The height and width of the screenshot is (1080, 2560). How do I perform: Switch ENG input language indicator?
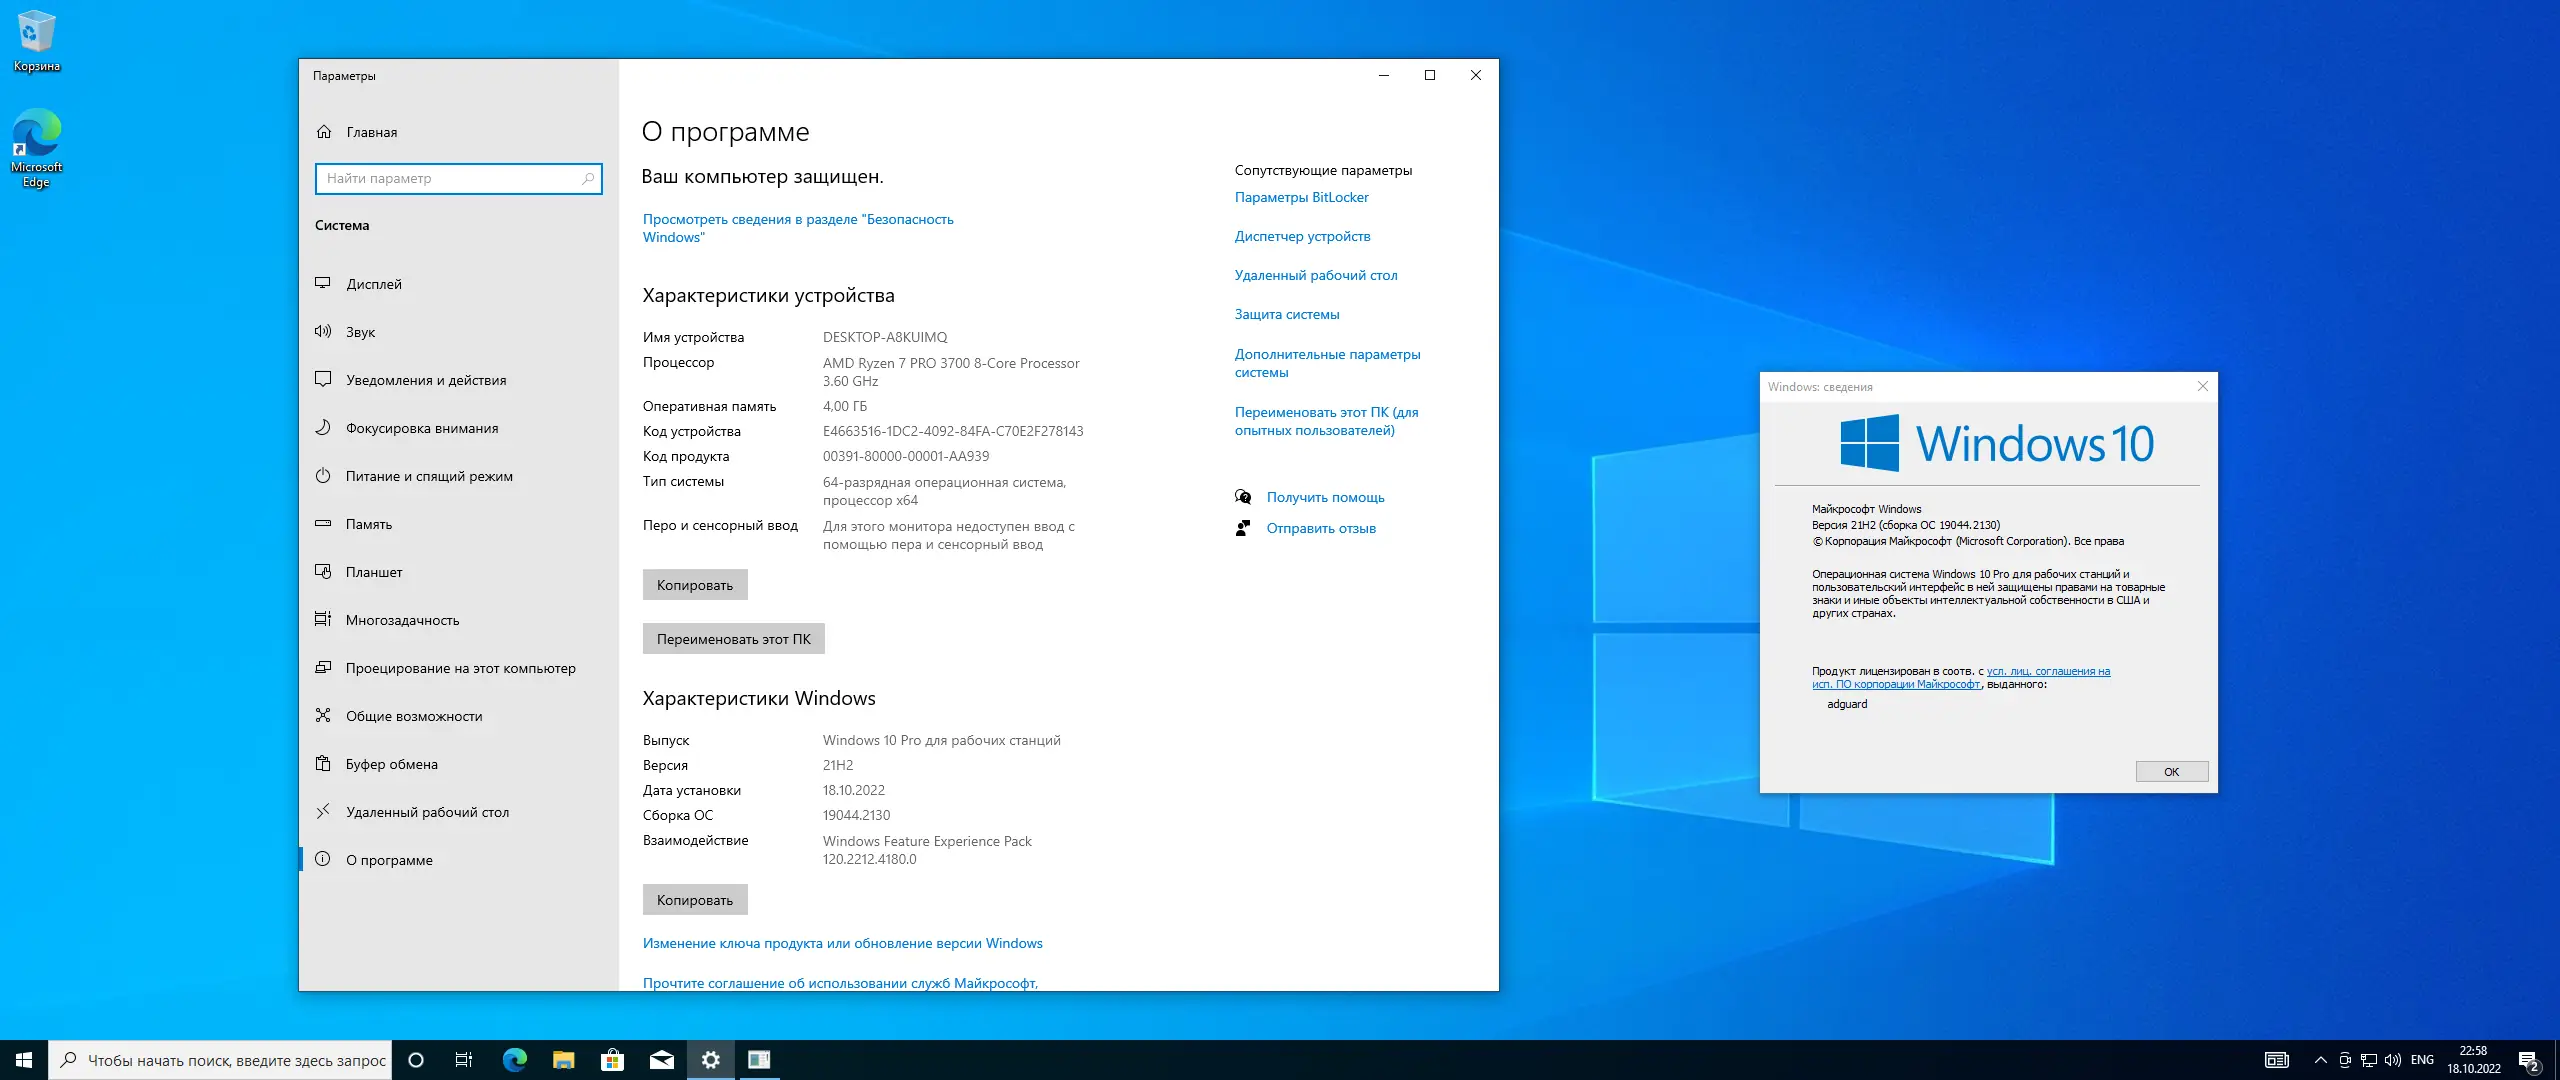tap(2422, 1060)
